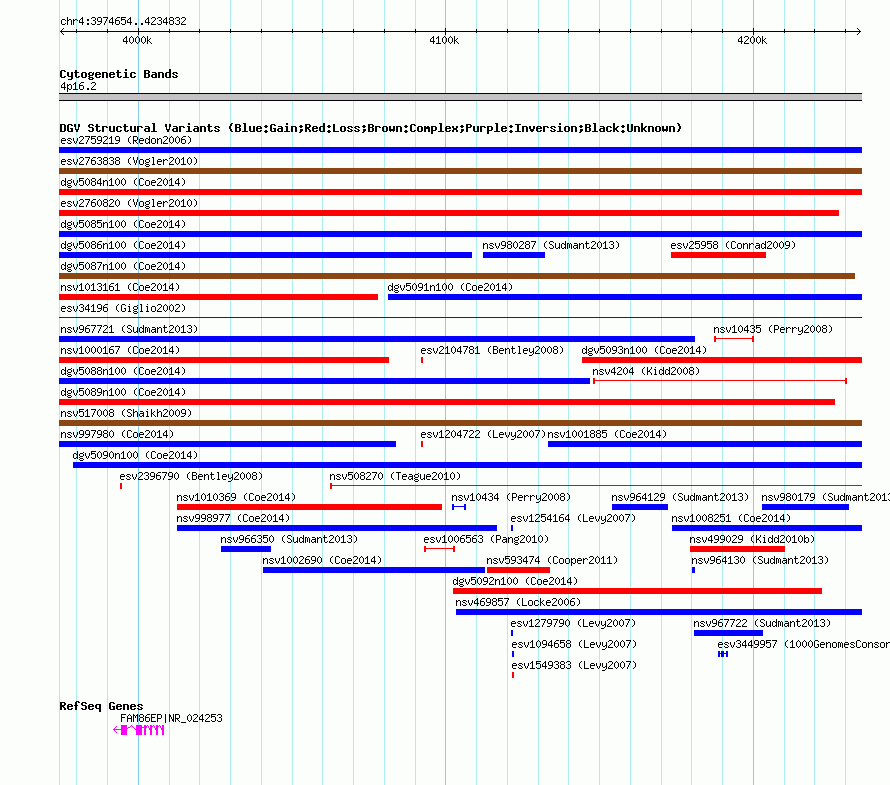
Task: Select dgv5089n100 (Coe2014) label
Action: pos(123,392)
